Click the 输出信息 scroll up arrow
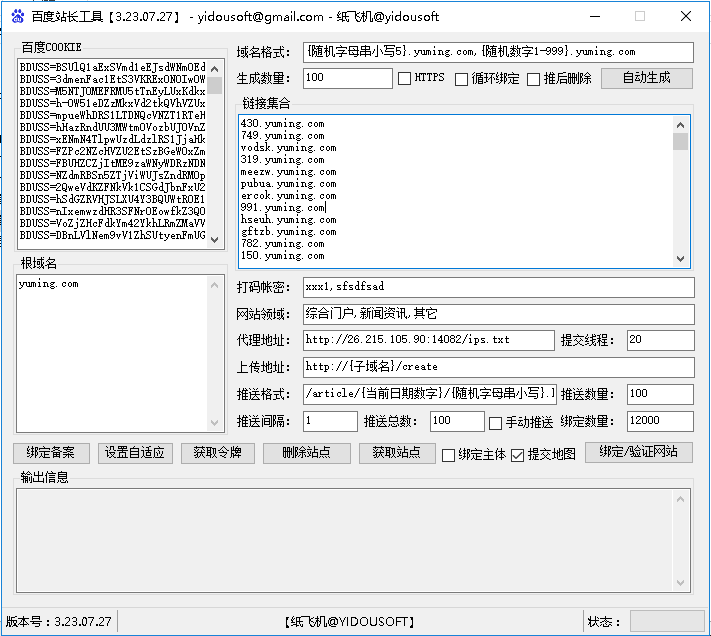This screenshot has height=636, width=711. (x=680, y=499)
